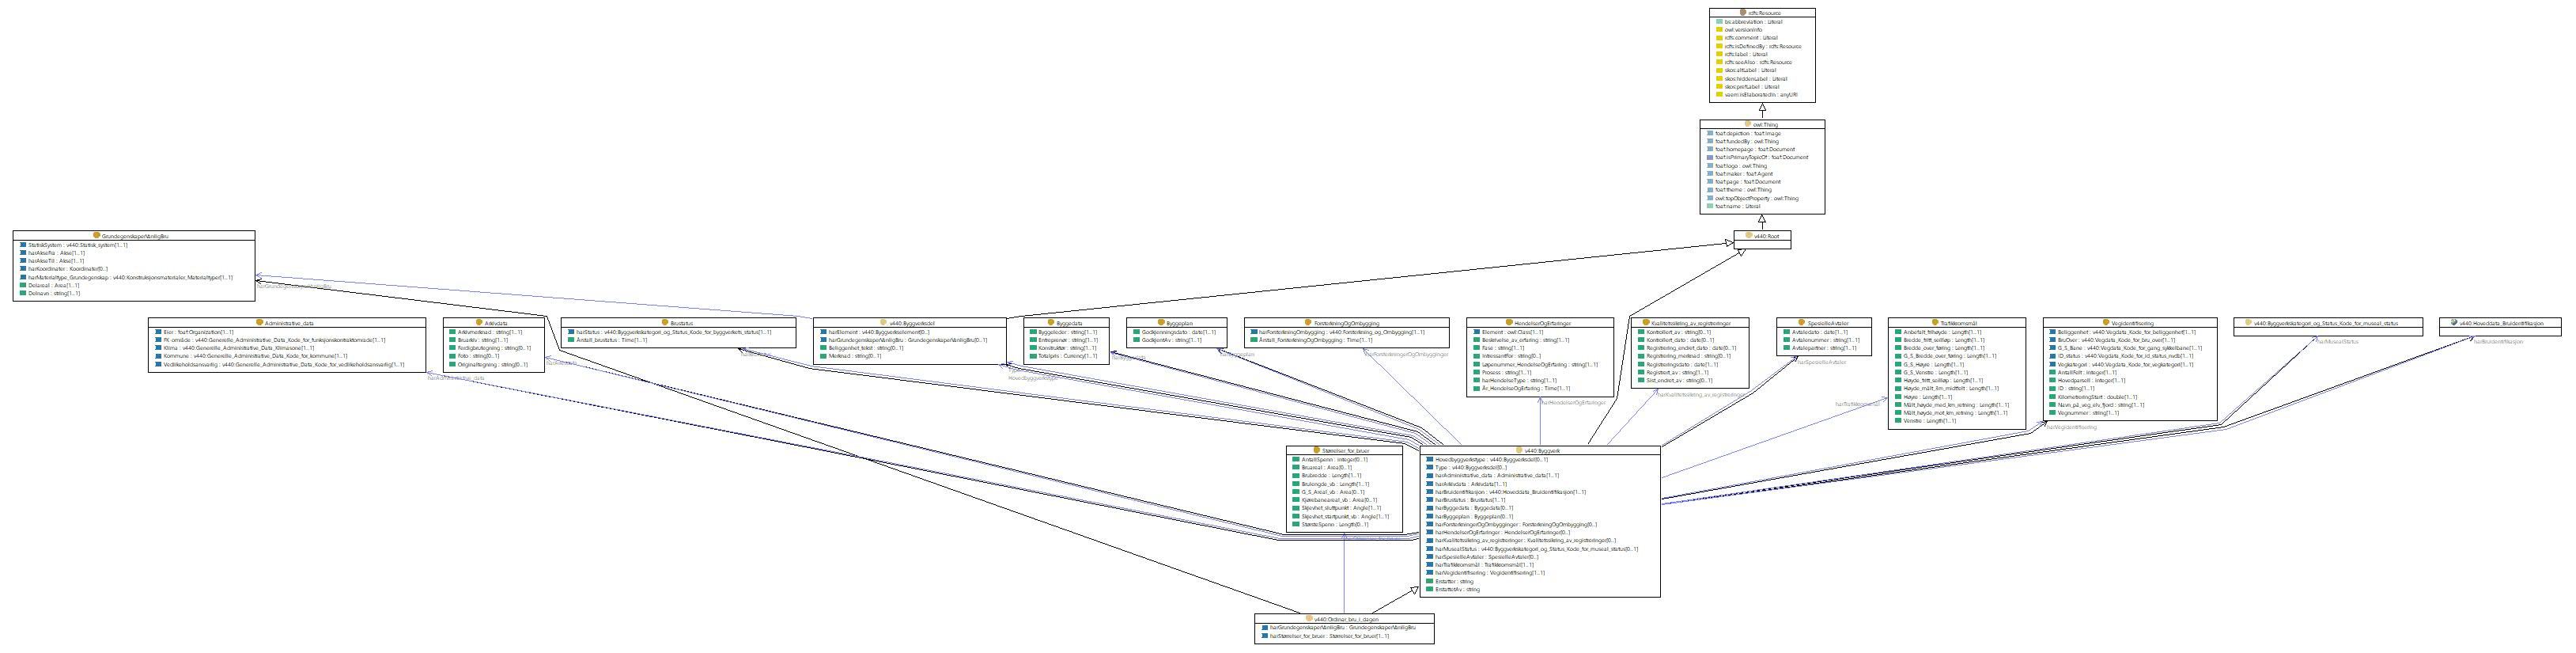The height and width of the screenshot is (653, 2576).
Task: Click the GrunnegenskaperVanligBru class icon
Action: (97, 235)
